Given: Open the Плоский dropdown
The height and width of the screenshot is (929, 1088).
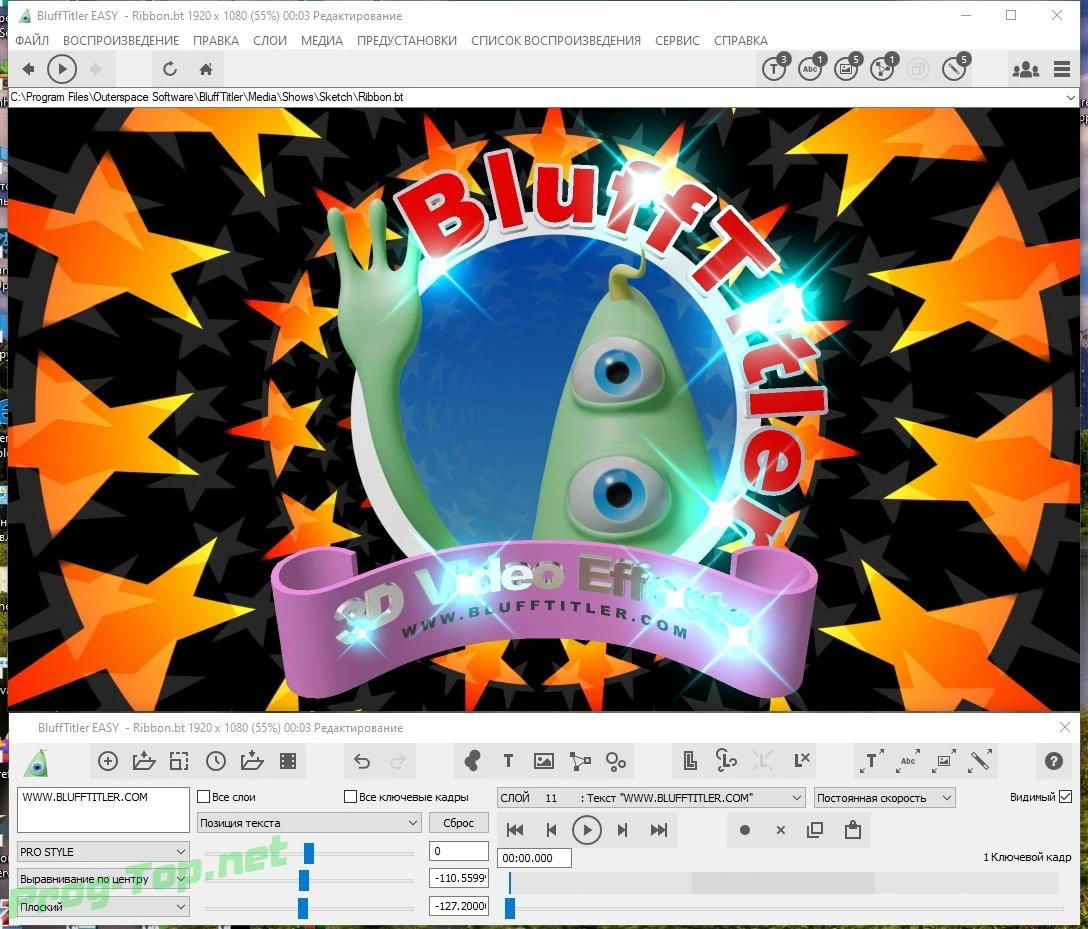Looking at the screenshot, I should click(x=103, y=907).
